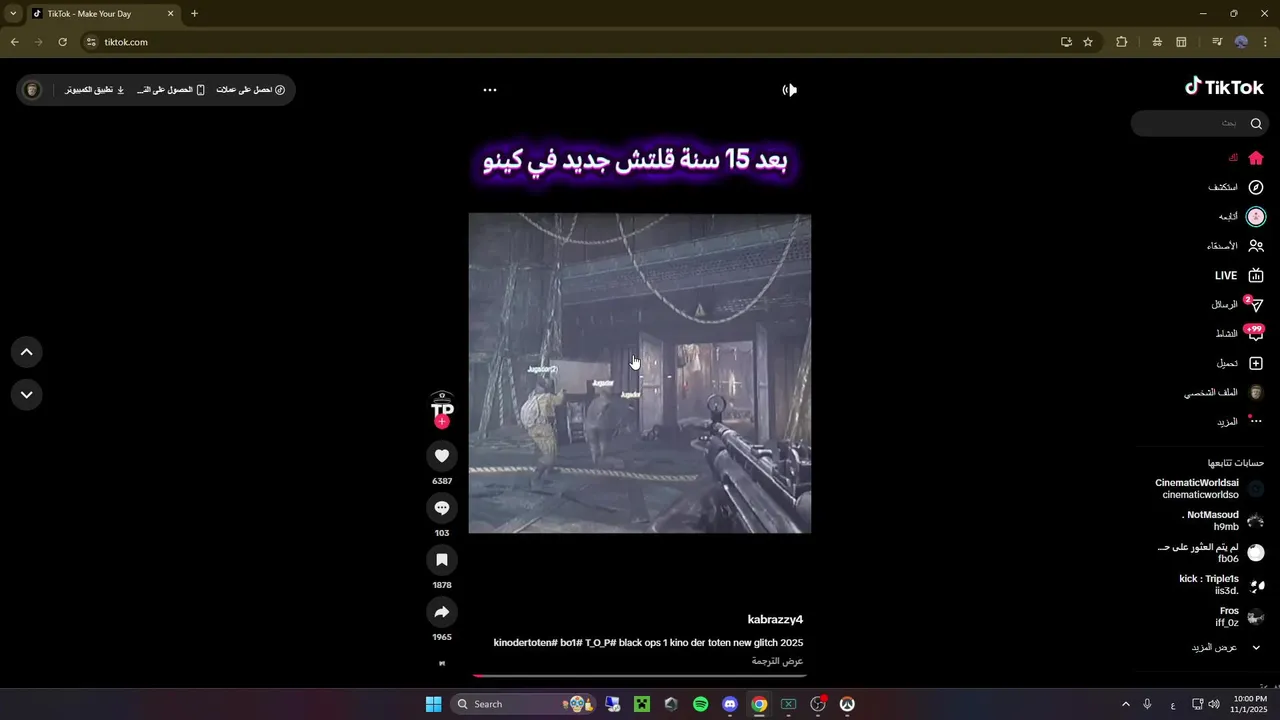This screenshot has height=720, width=1280.
Task: Open الأصدقاء (Friends) in sidebar
Action: (1235, 245)
